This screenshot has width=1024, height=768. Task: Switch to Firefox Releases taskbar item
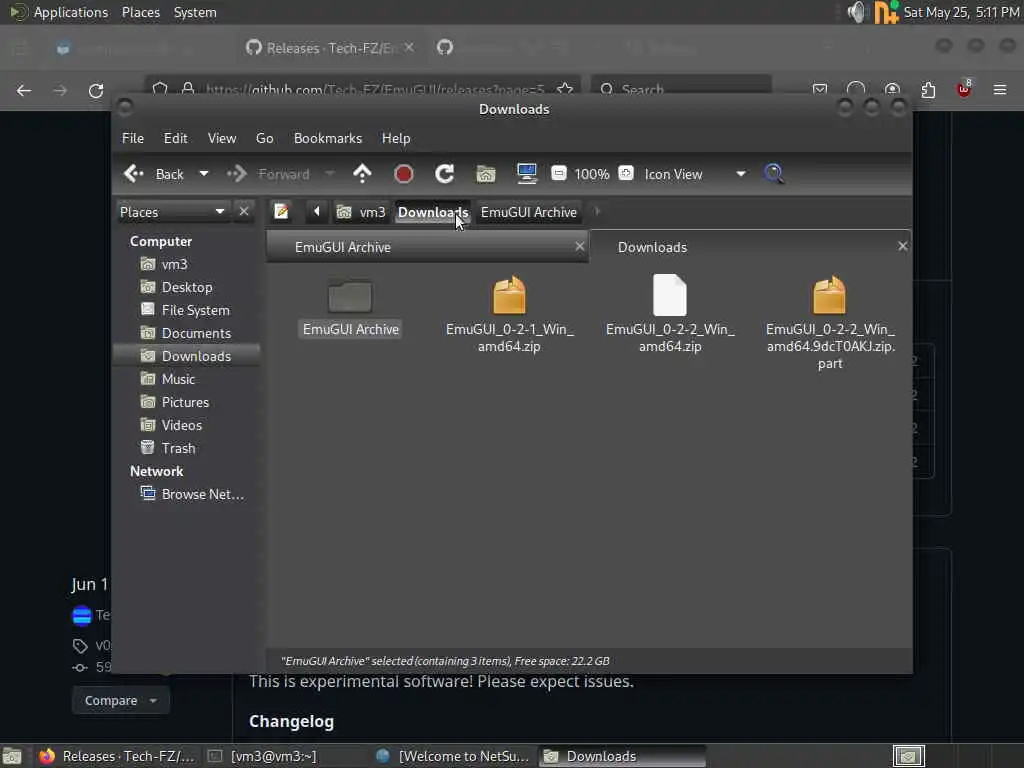(118, 756)
